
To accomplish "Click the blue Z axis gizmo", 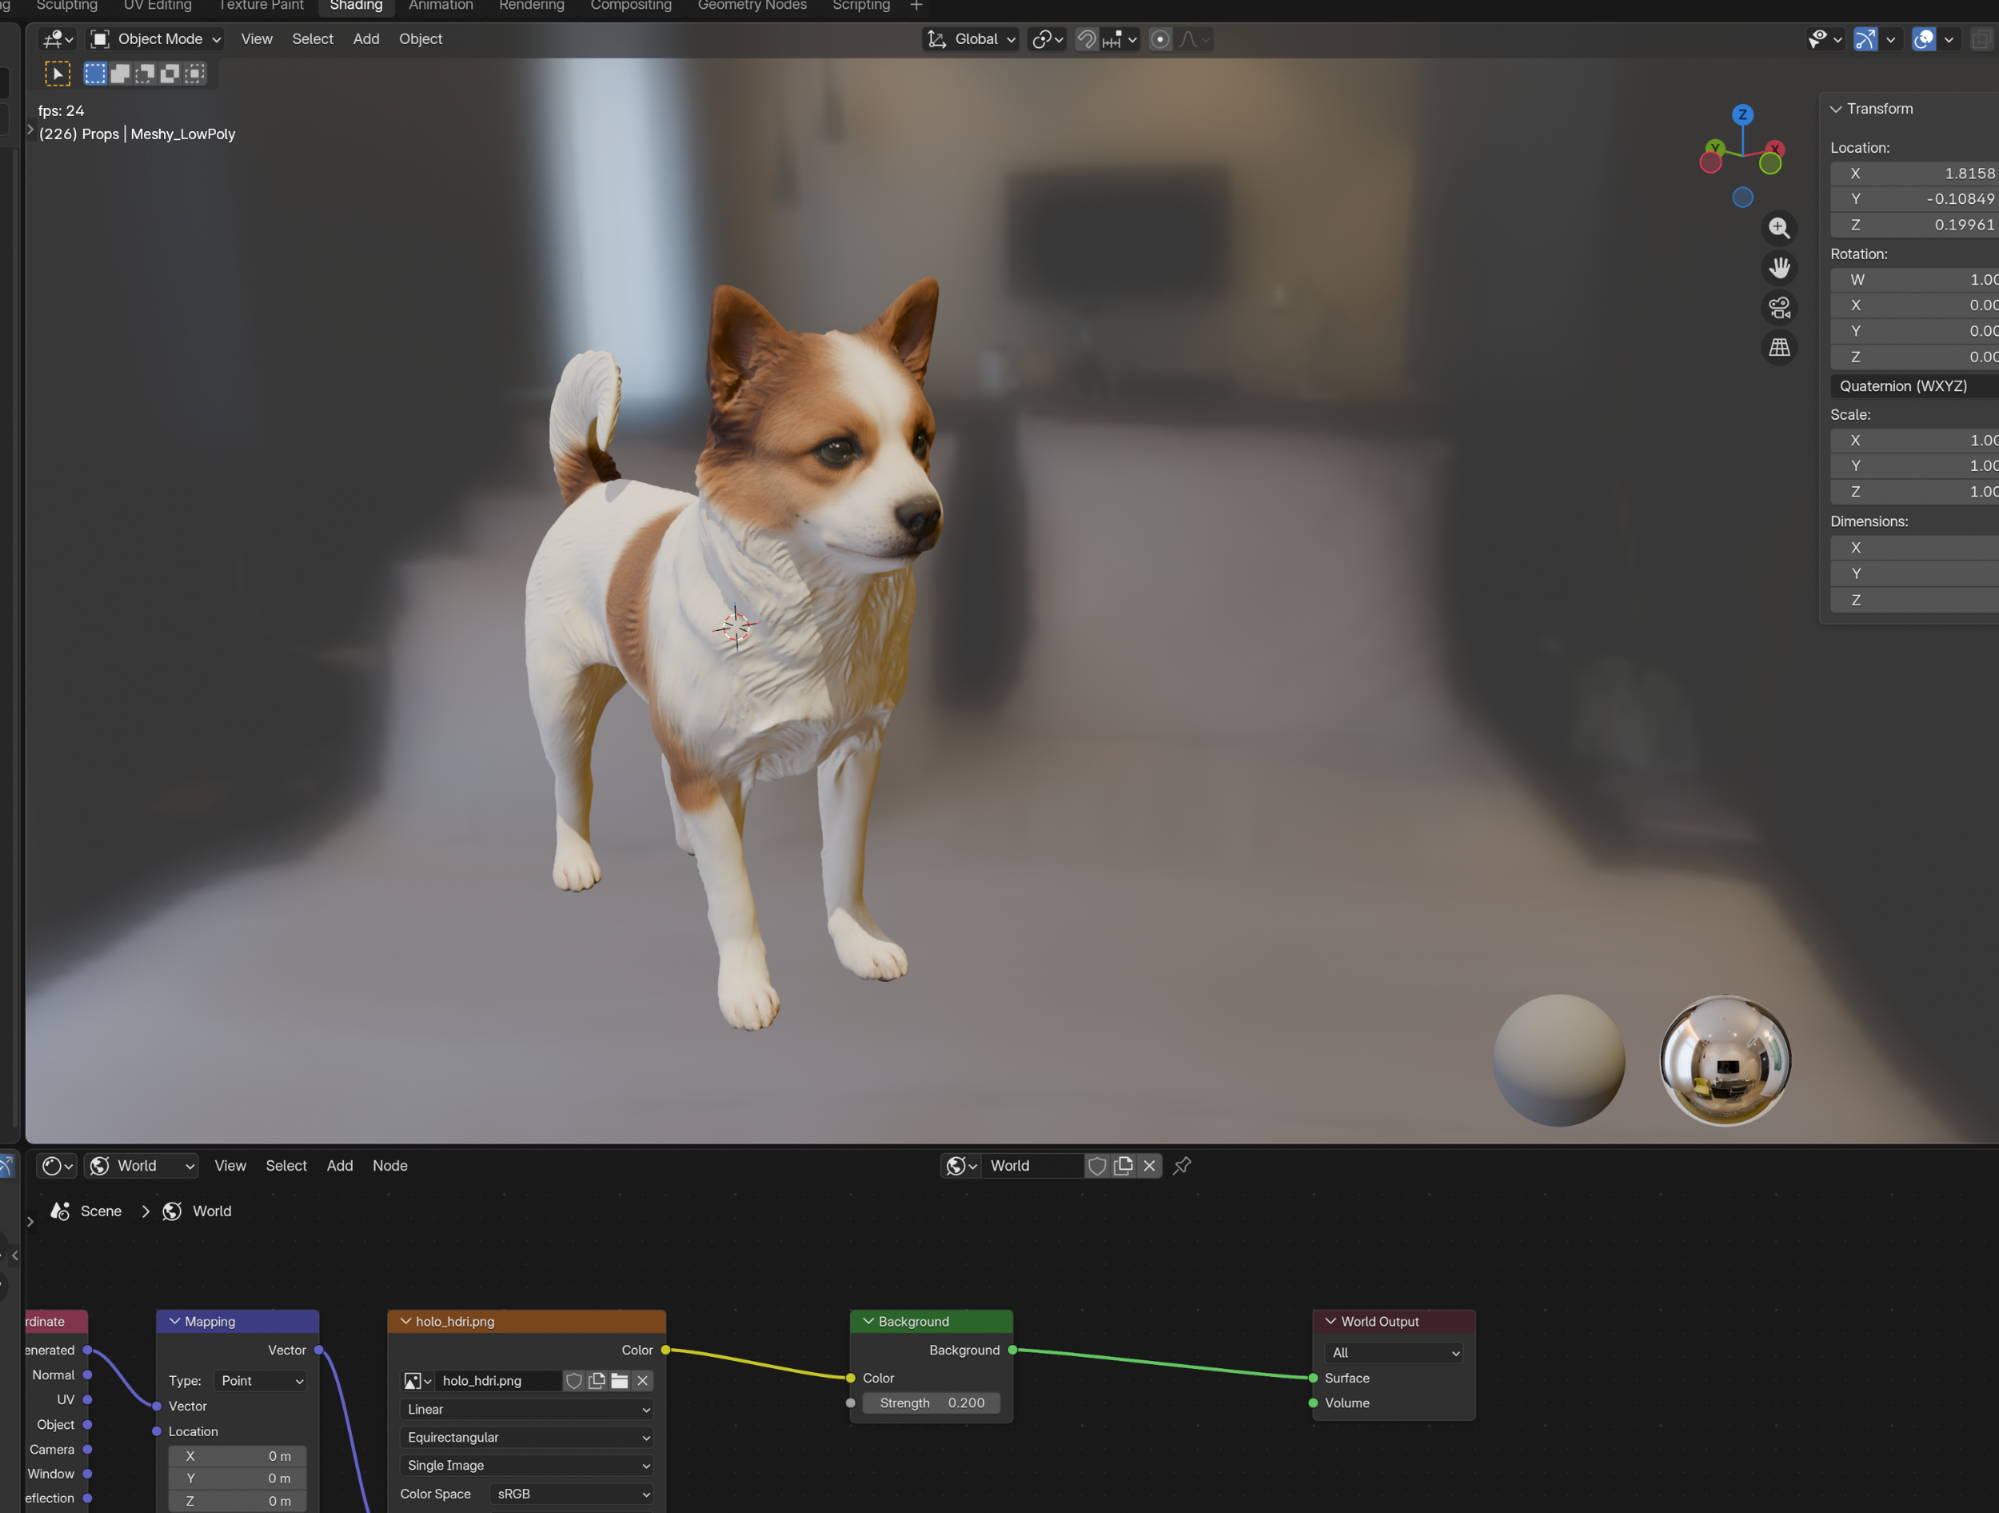I will coord(1742,114).
